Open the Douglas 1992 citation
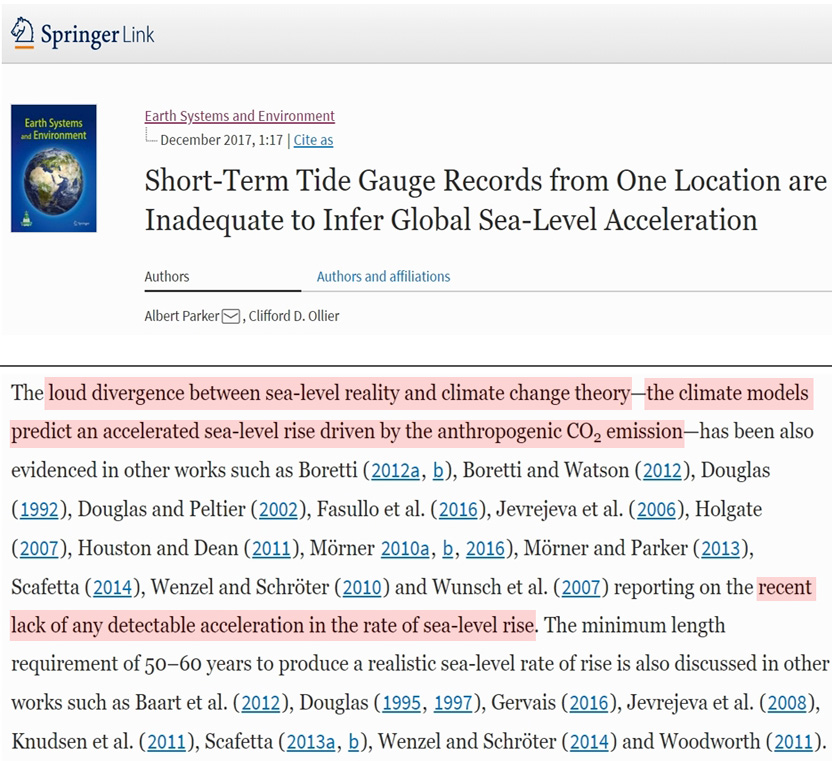This screenshot has width=832, height=761. (39, 509)
